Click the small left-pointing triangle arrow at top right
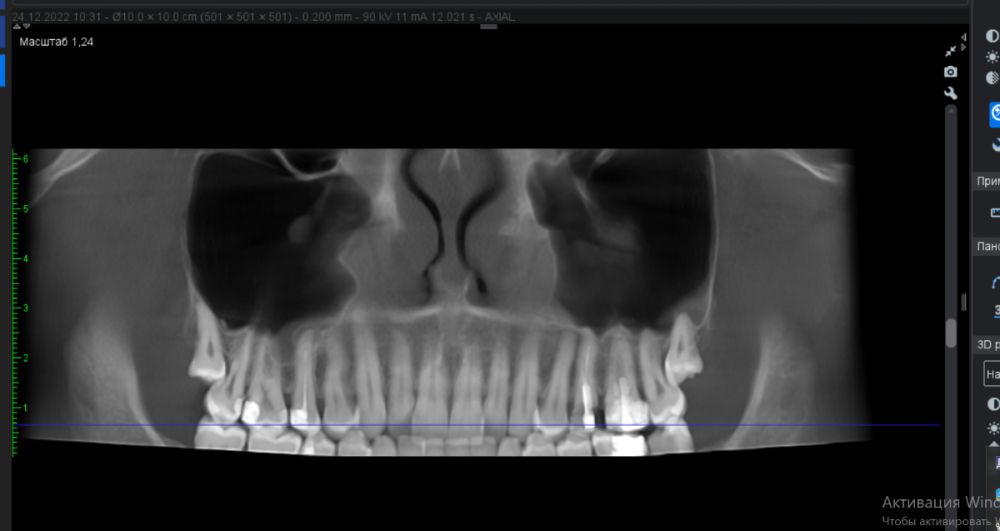The height and width of the screenshot is (531, 1000). [964, 36]
